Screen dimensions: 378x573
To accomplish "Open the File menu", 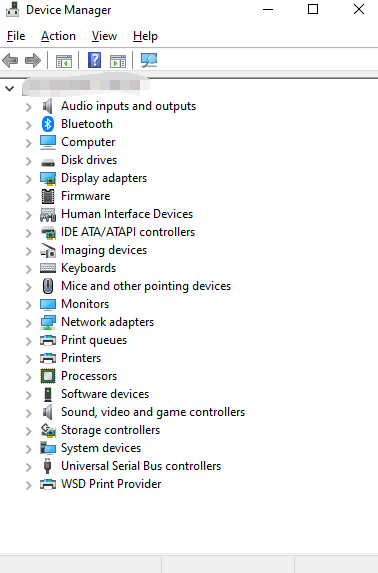I will [16, 36].
